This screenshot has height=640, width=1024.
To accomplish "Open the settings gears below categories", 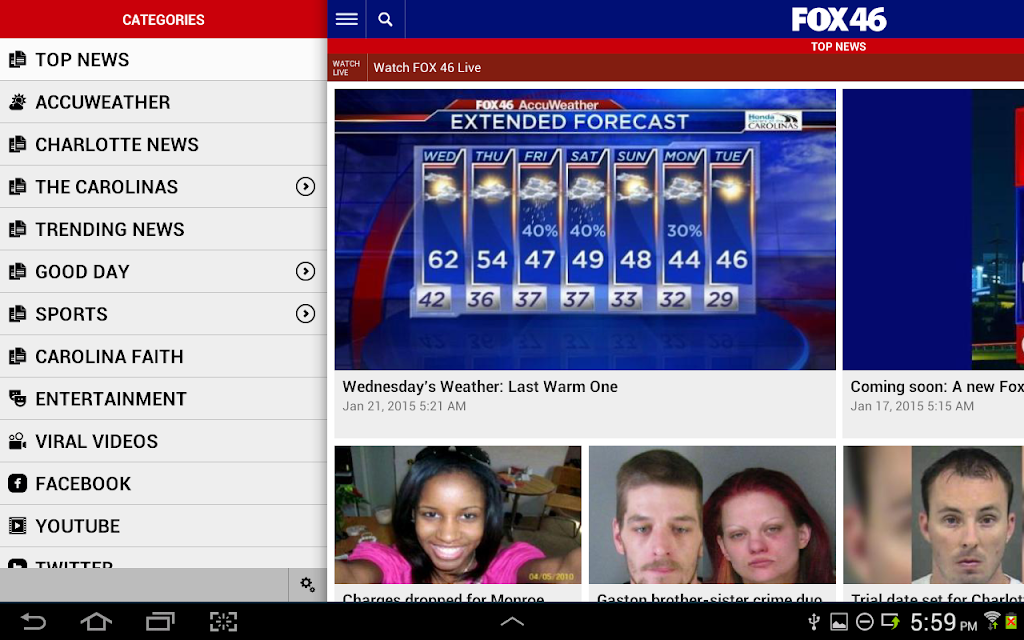I will (x=308, y=584).
